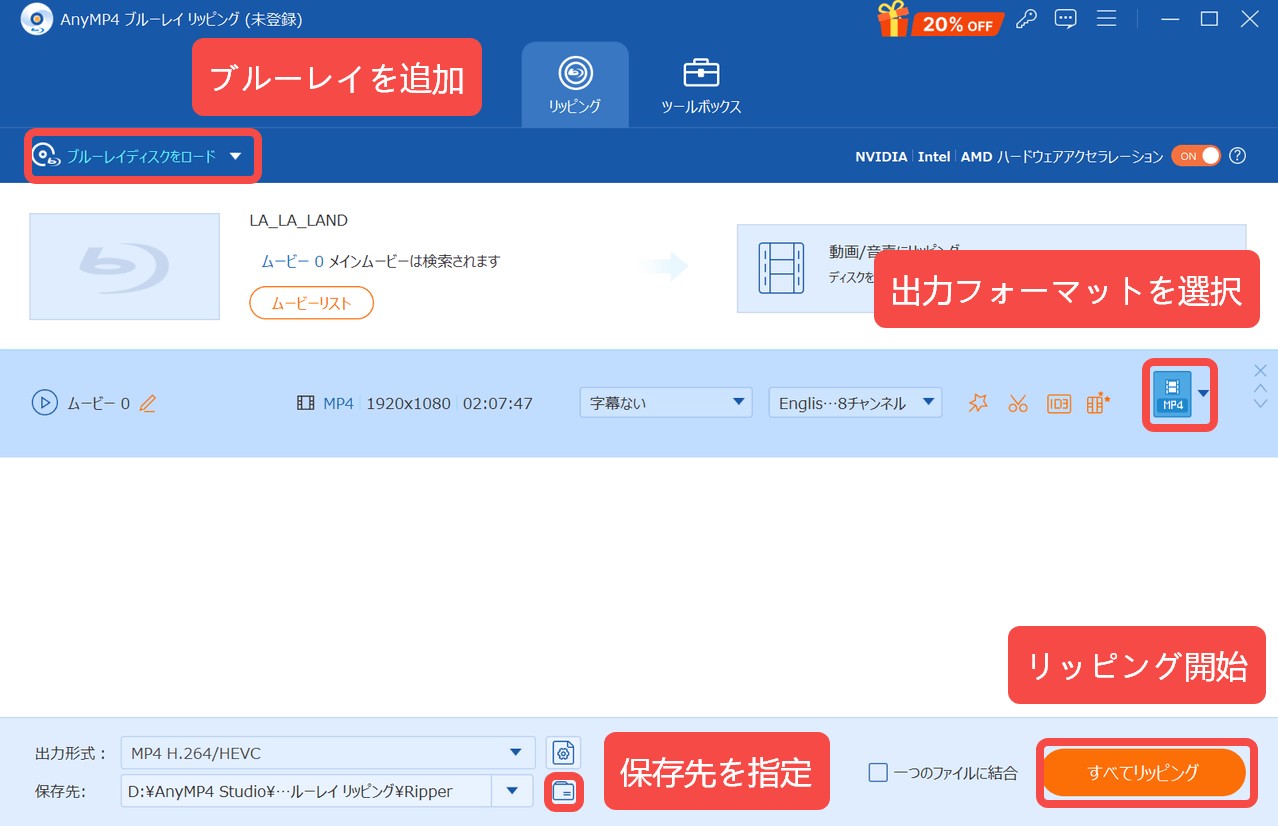Open the ID3 metadata editor icon
This screenshot has width=1278, height=826.
(1058, 403)
